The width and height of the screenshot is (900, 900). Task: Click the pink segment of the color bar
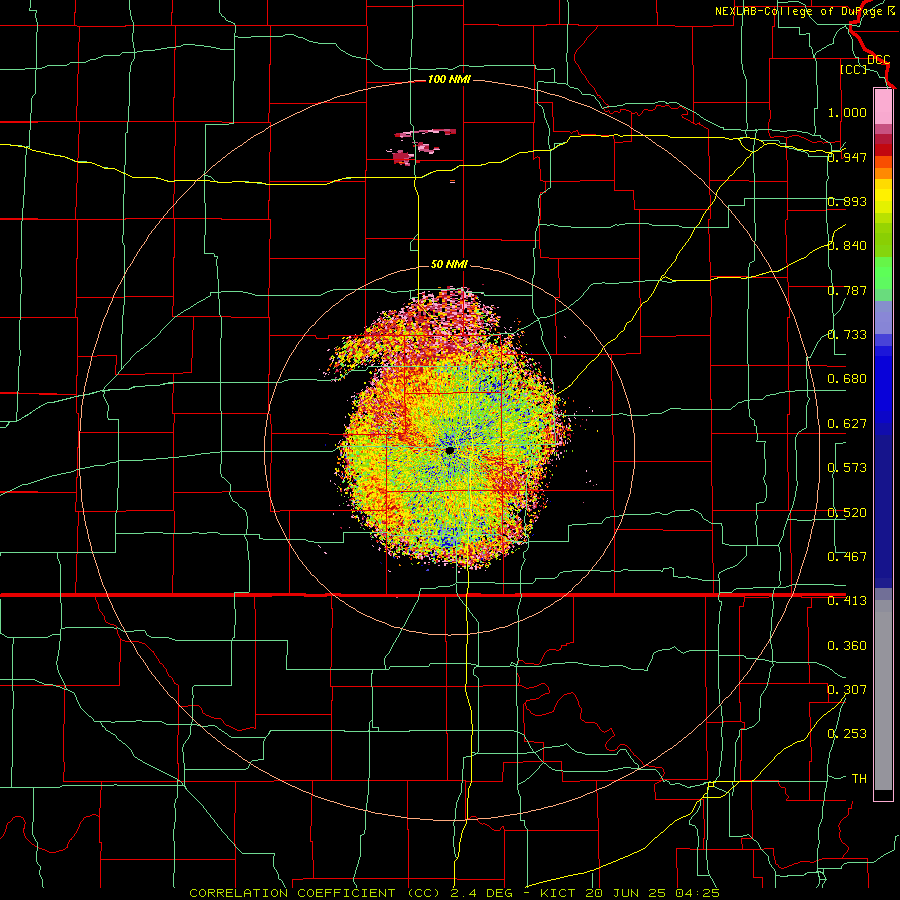(883, 107)
